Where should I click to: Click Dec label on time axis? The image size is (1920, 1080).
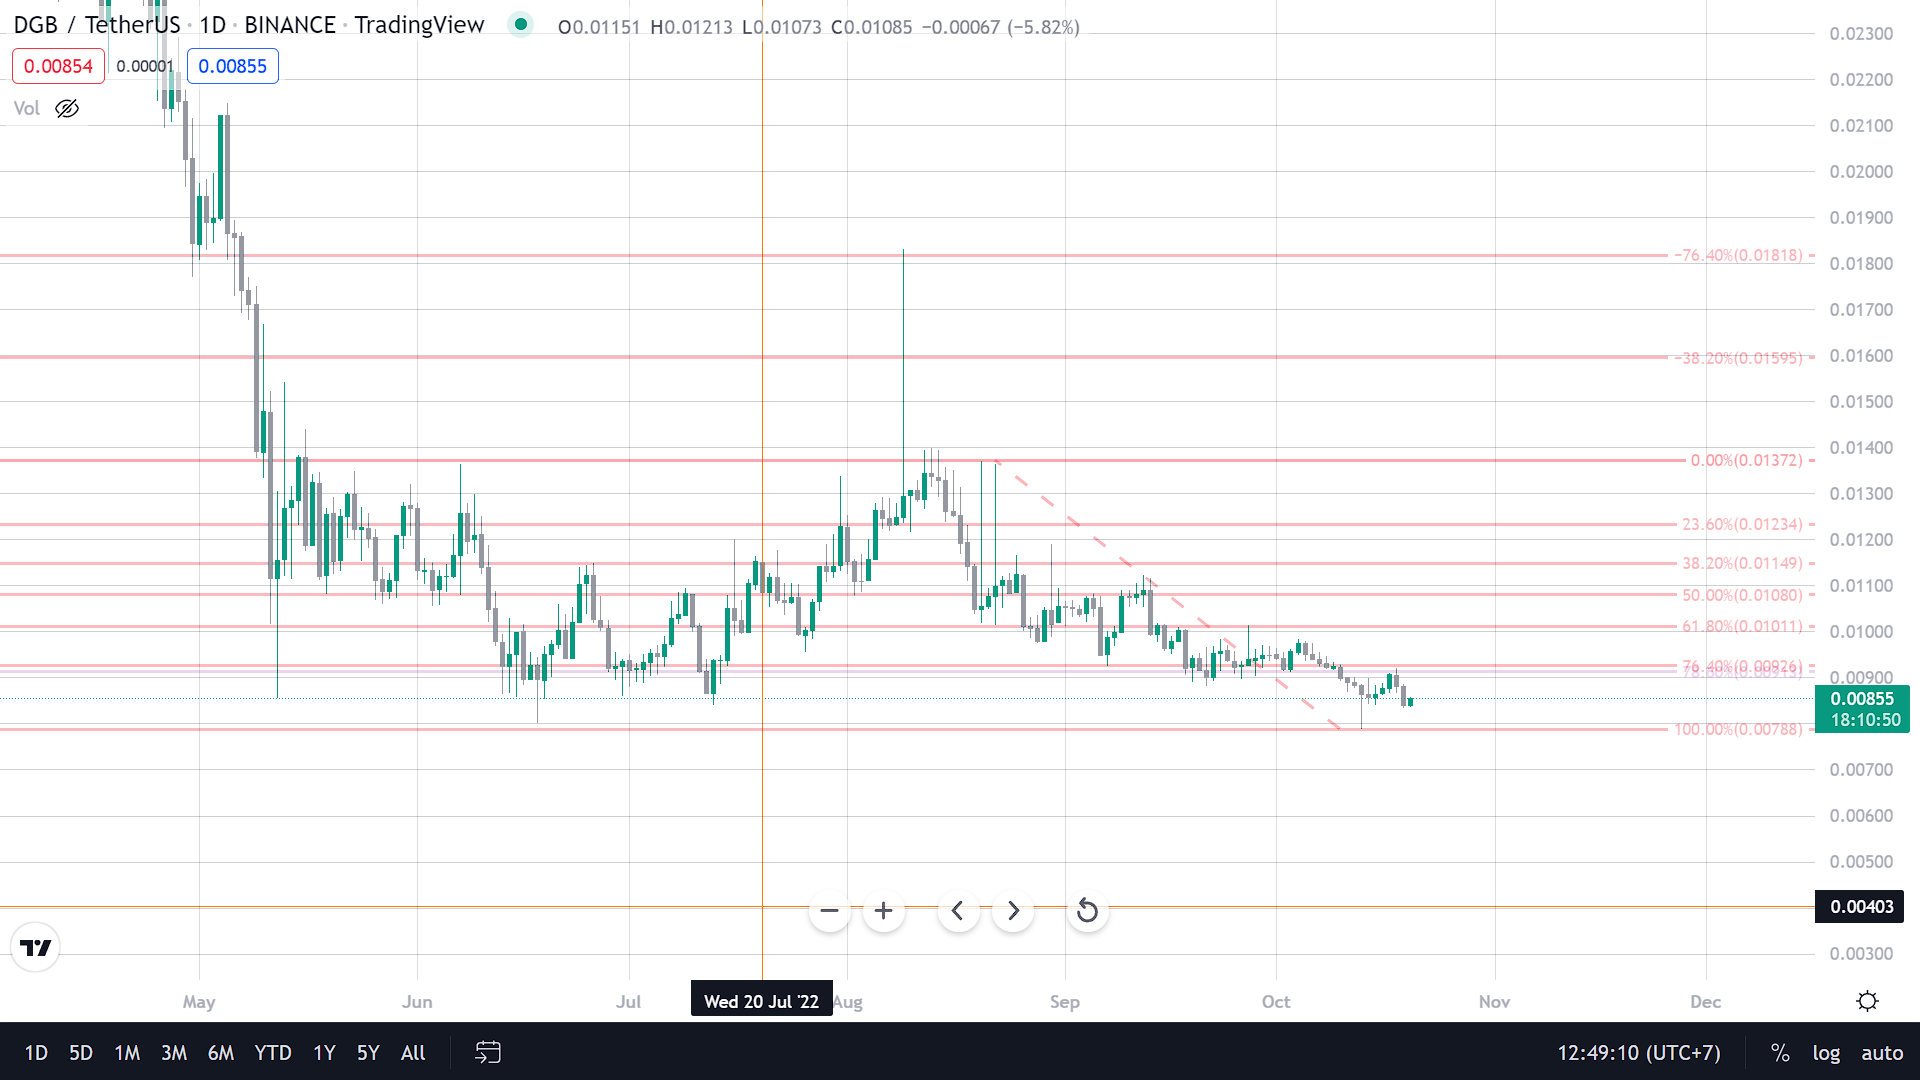1705,1001
